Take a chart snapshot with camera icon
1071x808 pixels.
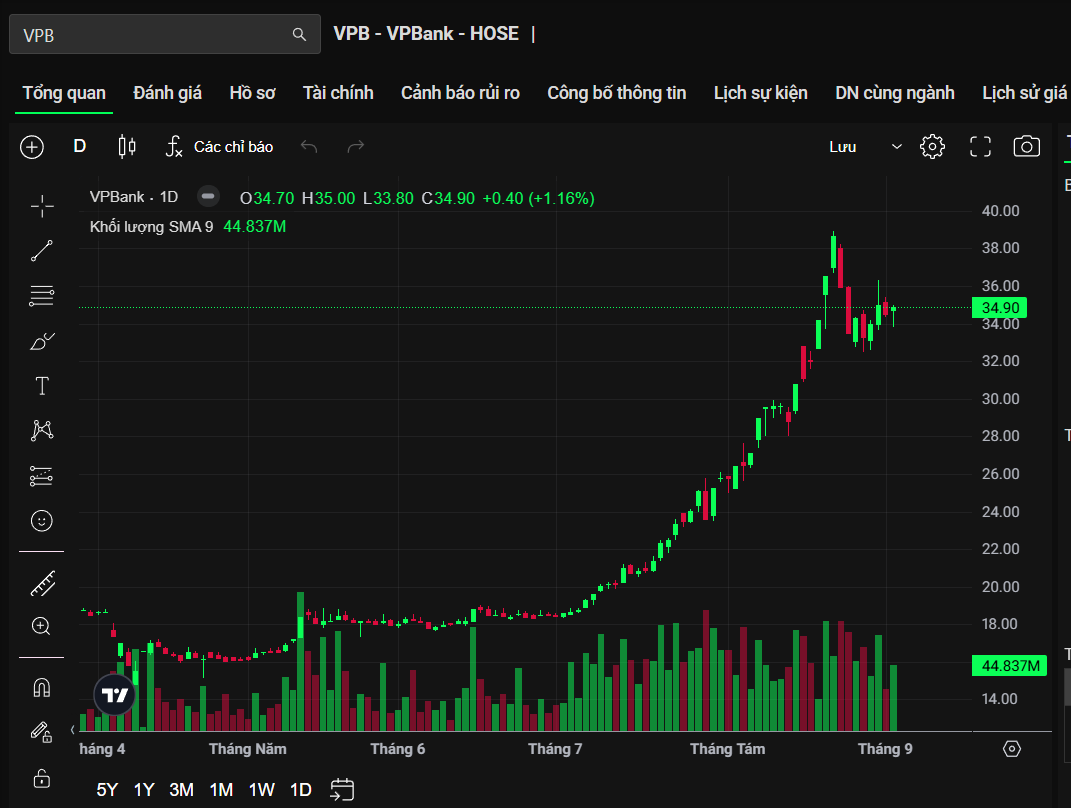[1027, 146]
